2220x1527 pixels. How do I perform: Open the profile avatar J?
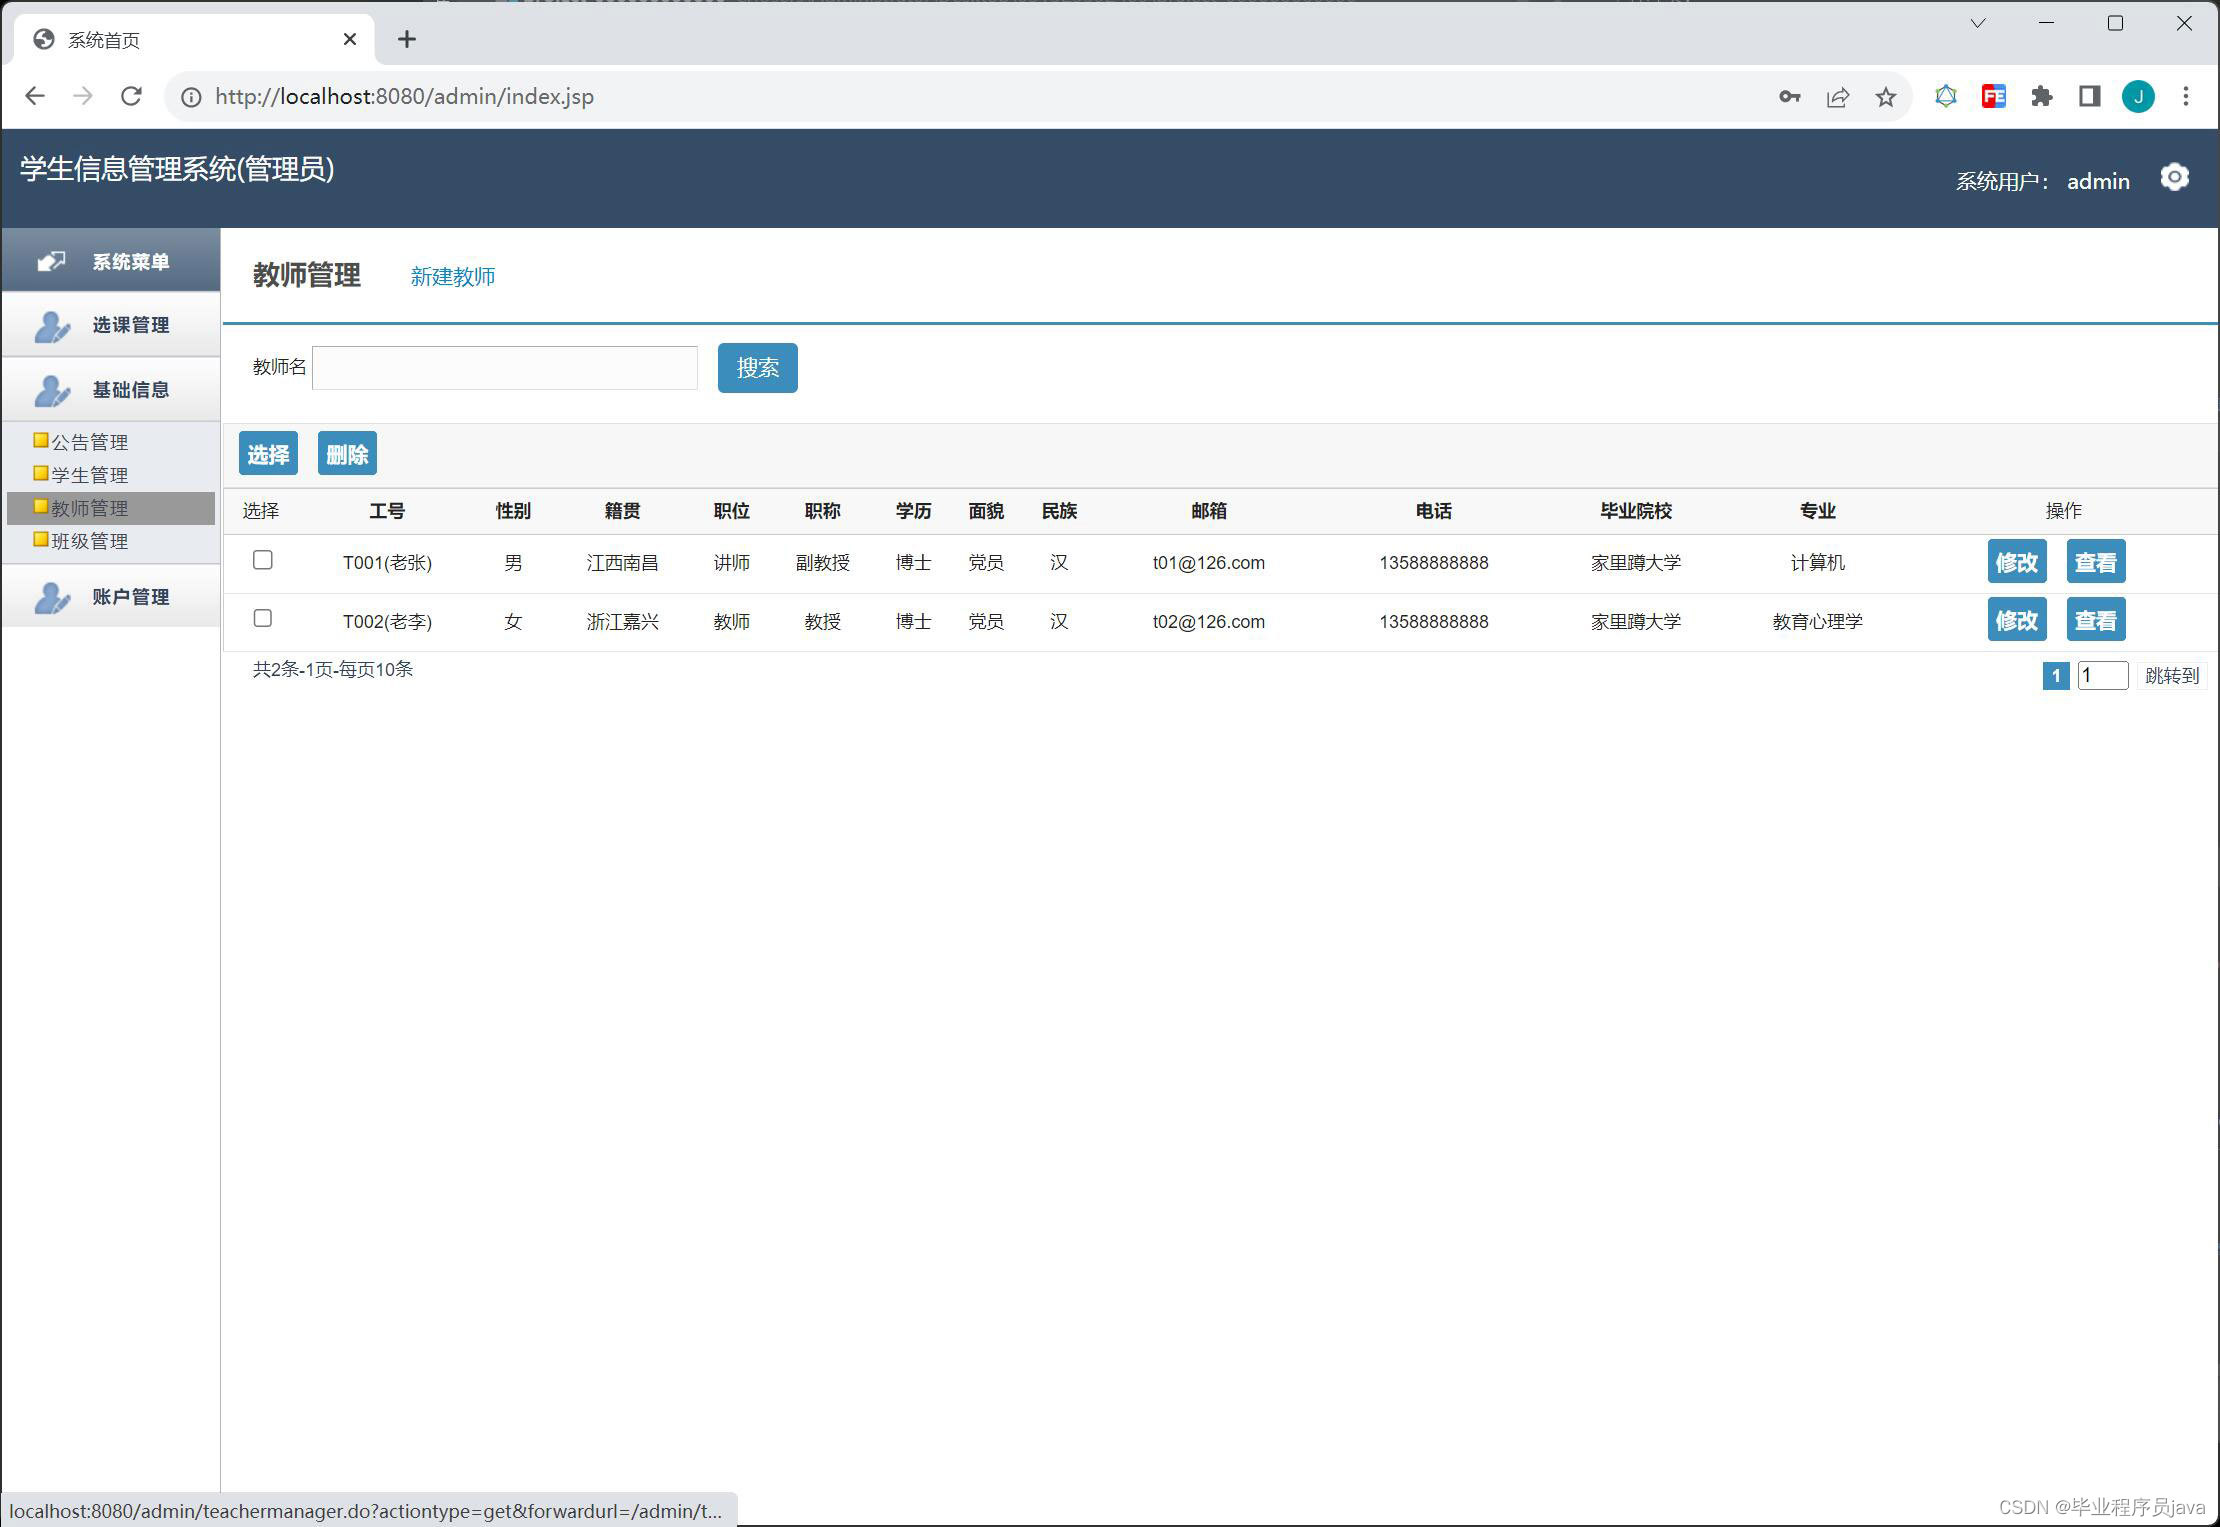tap(2138, 96)
